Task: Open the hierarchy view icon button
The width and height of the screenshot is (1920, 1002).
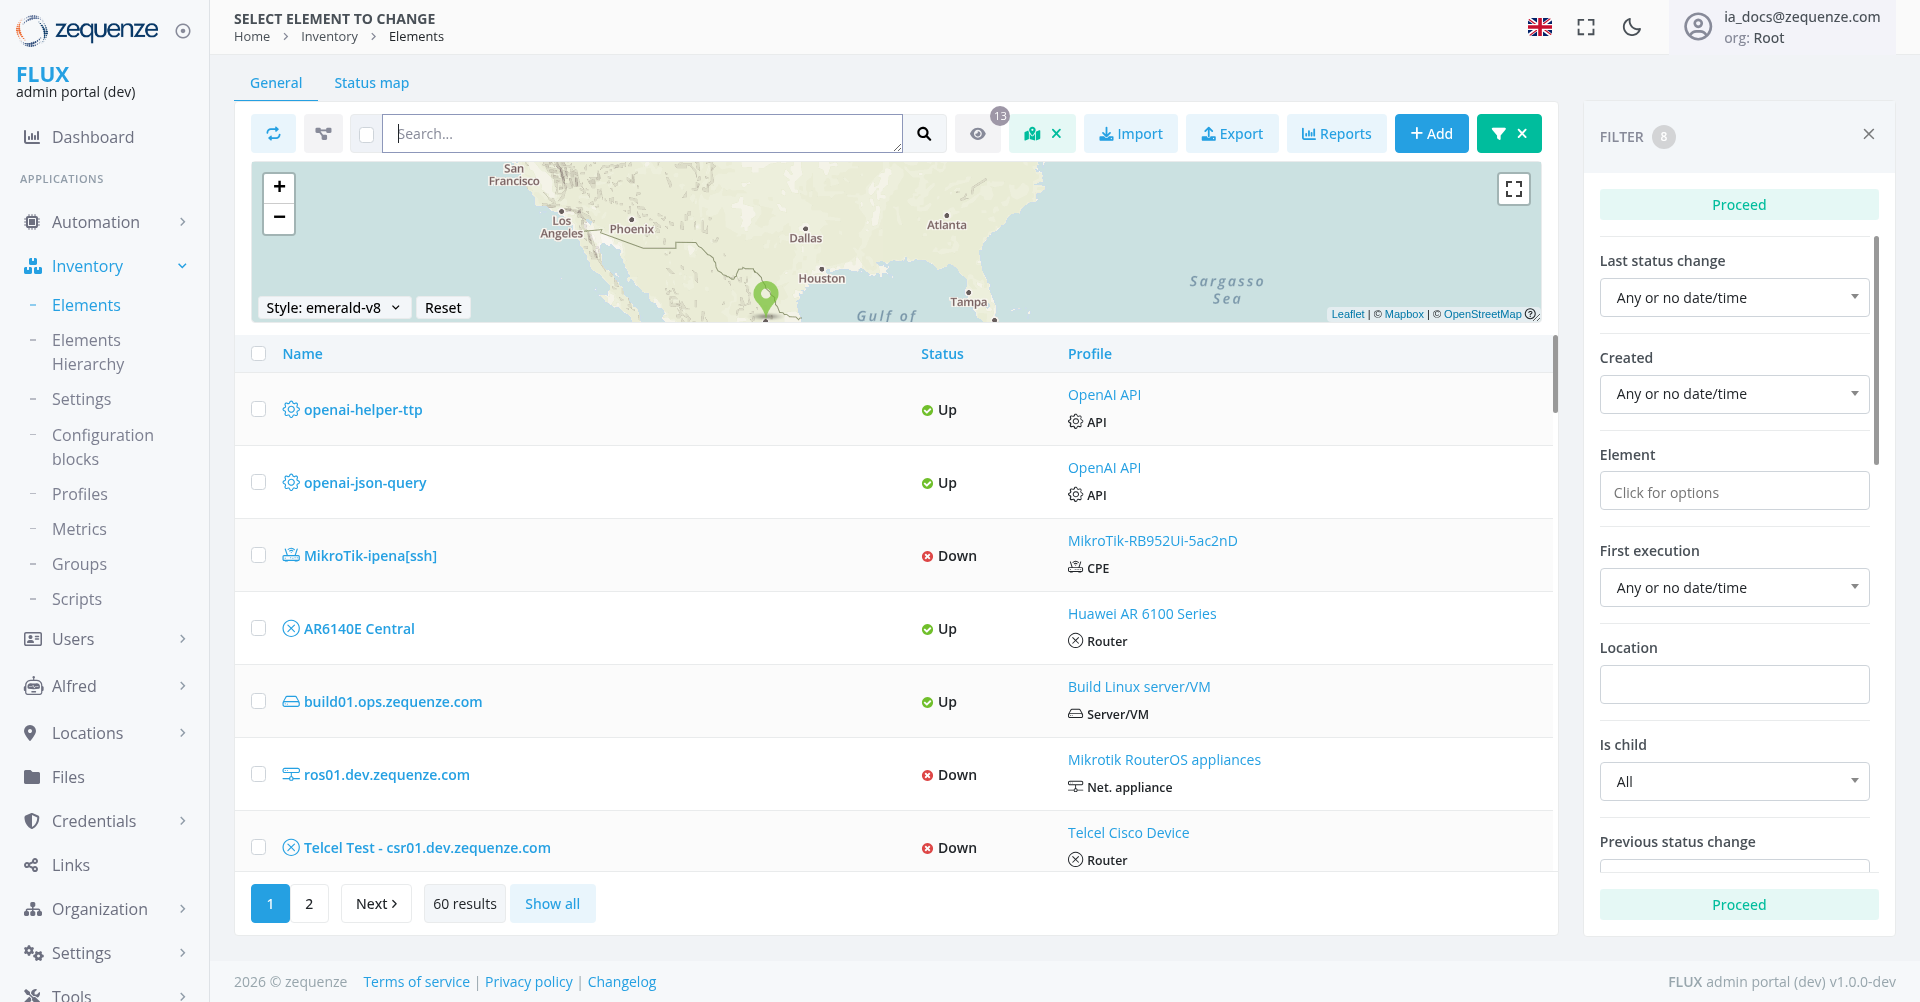Action: [323, 134]
